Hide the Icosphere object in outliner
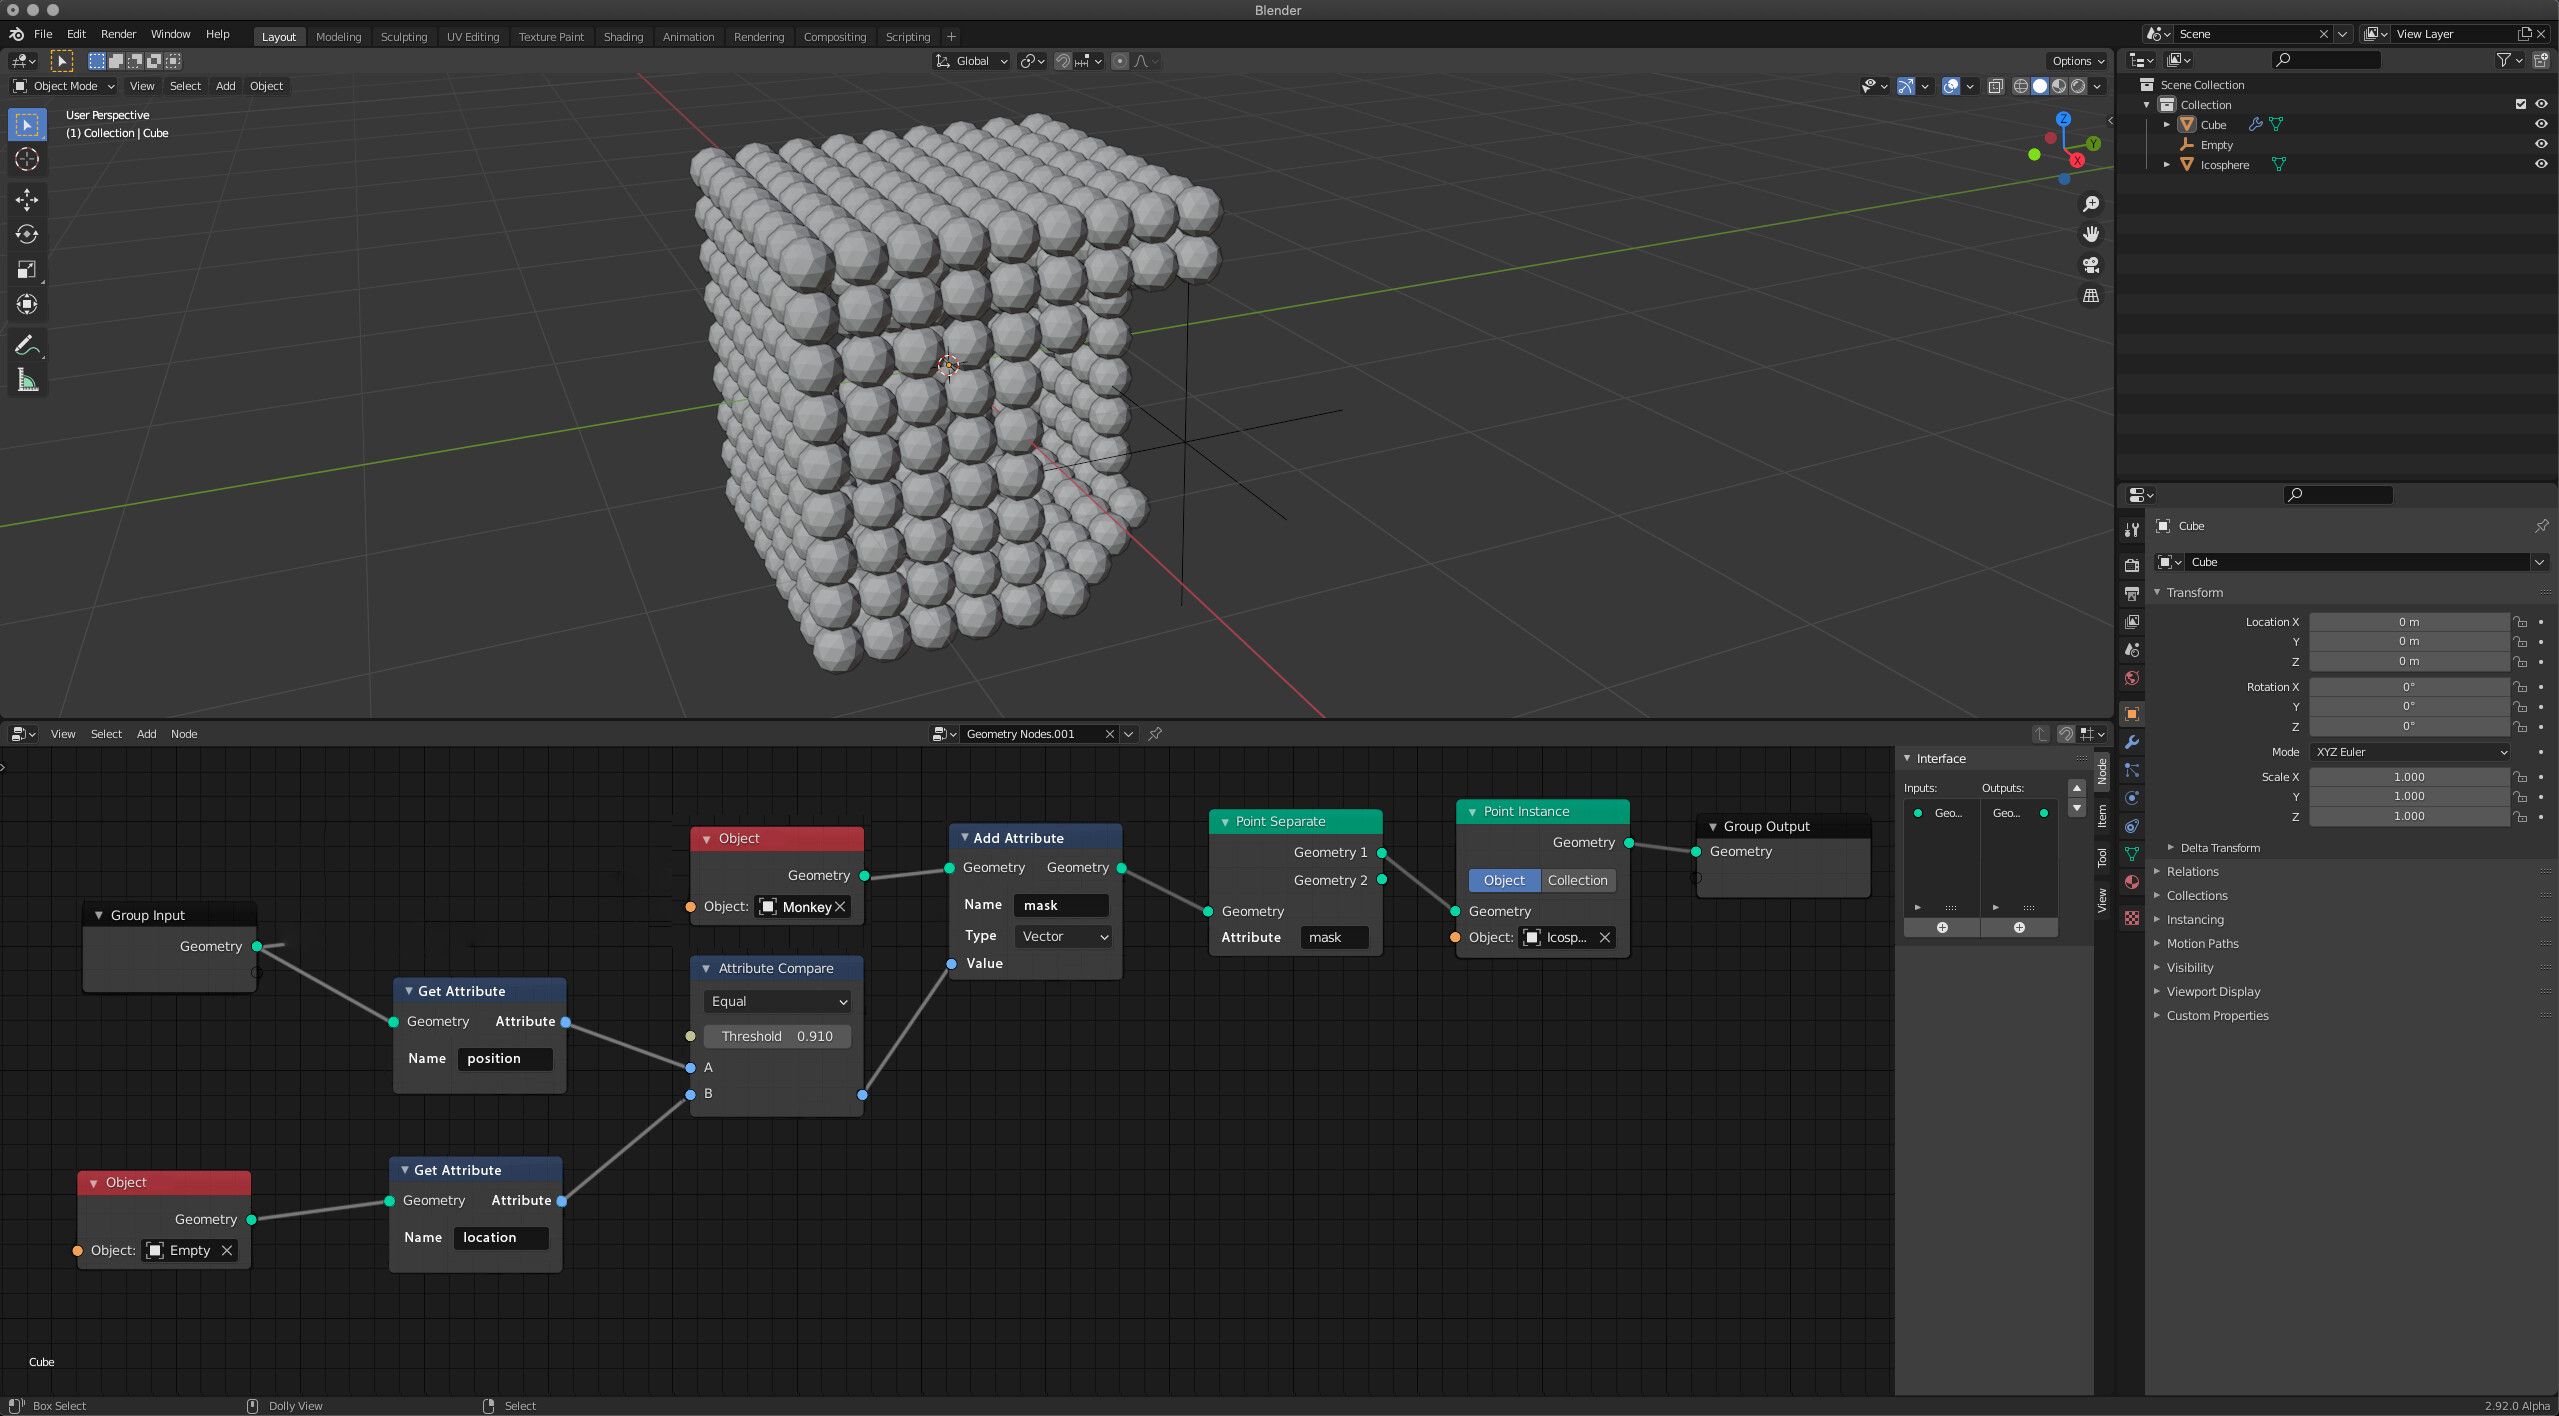Screen dimensions: 2559x1416 [x=2540, y=164]
